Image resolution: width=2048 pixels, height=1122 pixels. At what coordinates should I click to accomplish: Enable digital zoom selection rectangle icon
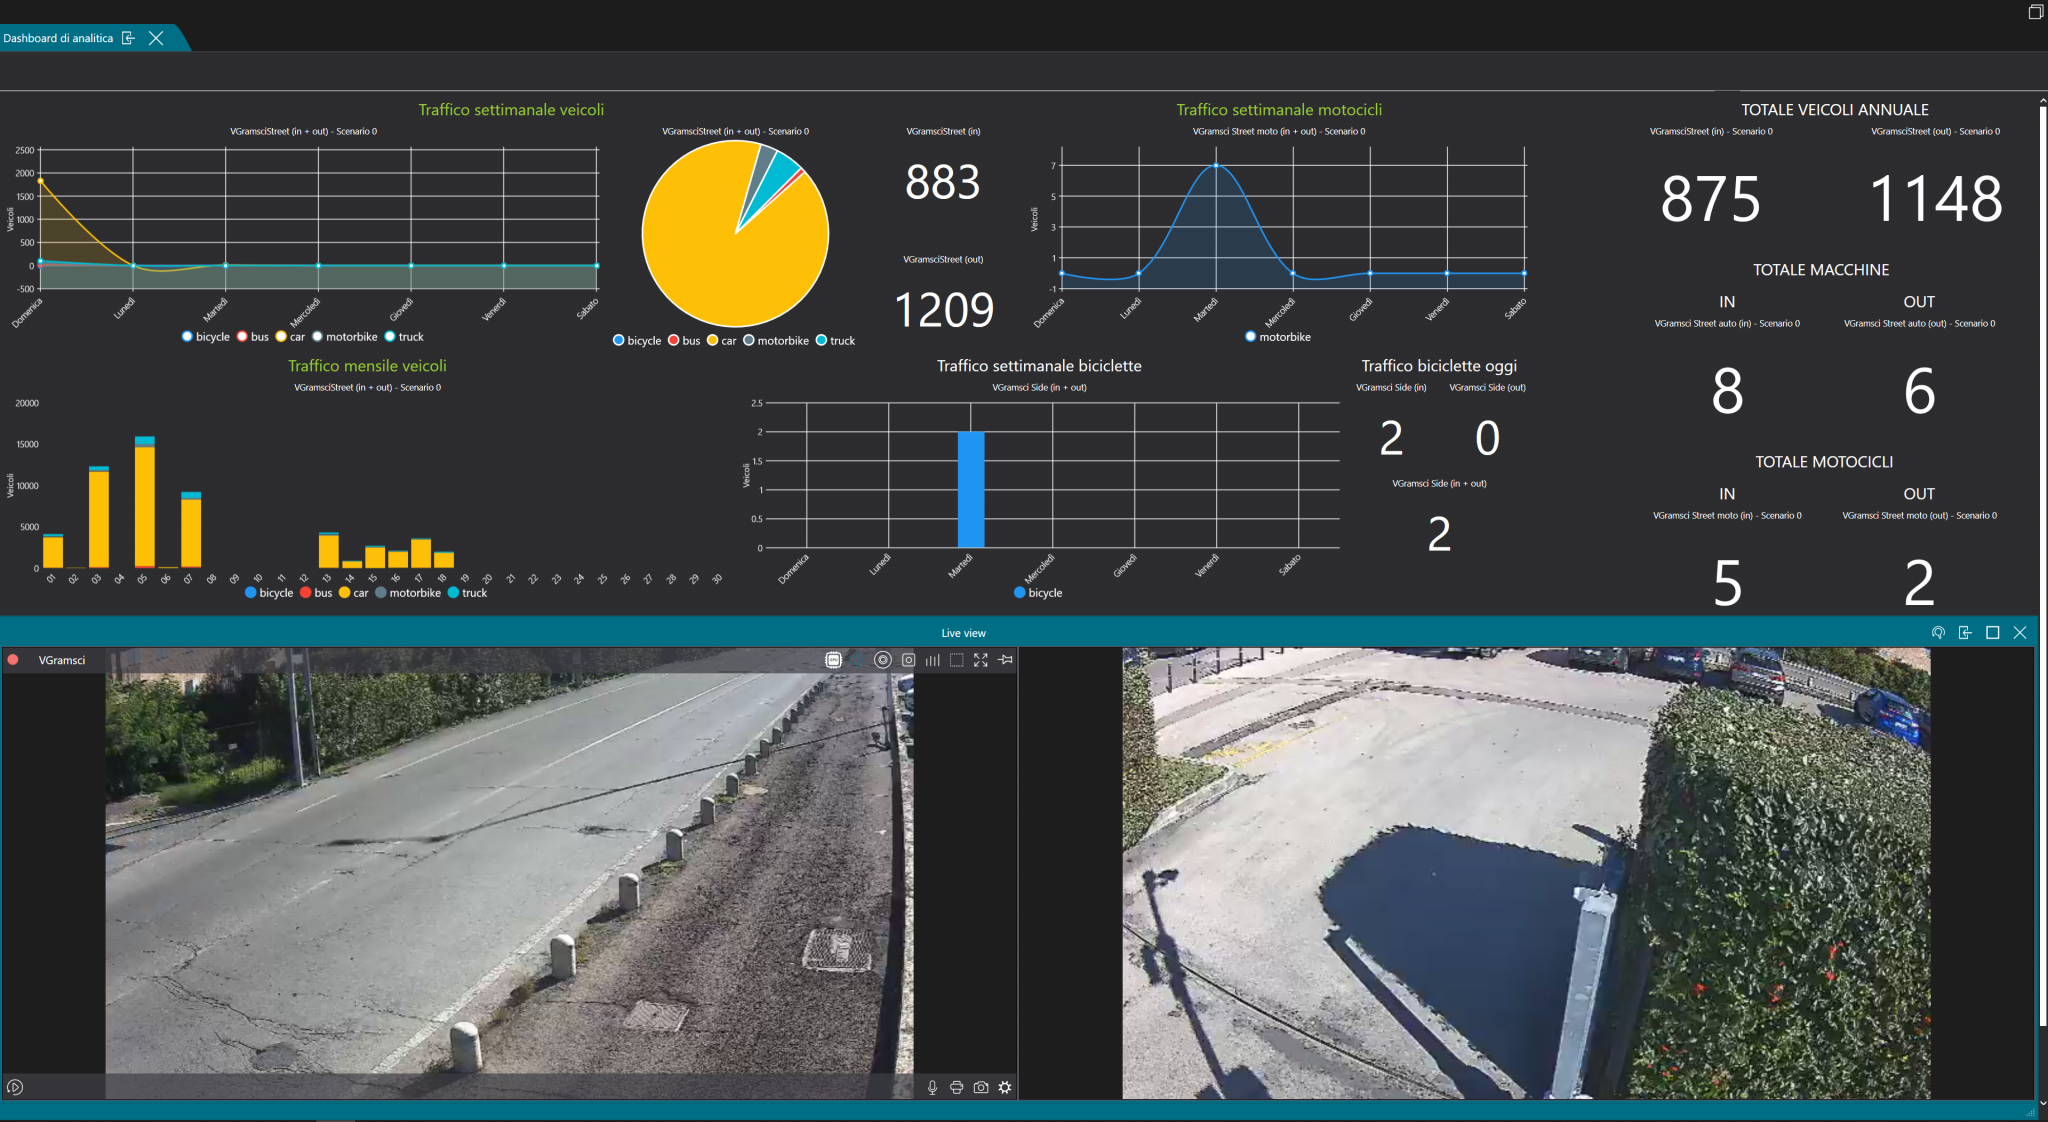click(956, 660)
